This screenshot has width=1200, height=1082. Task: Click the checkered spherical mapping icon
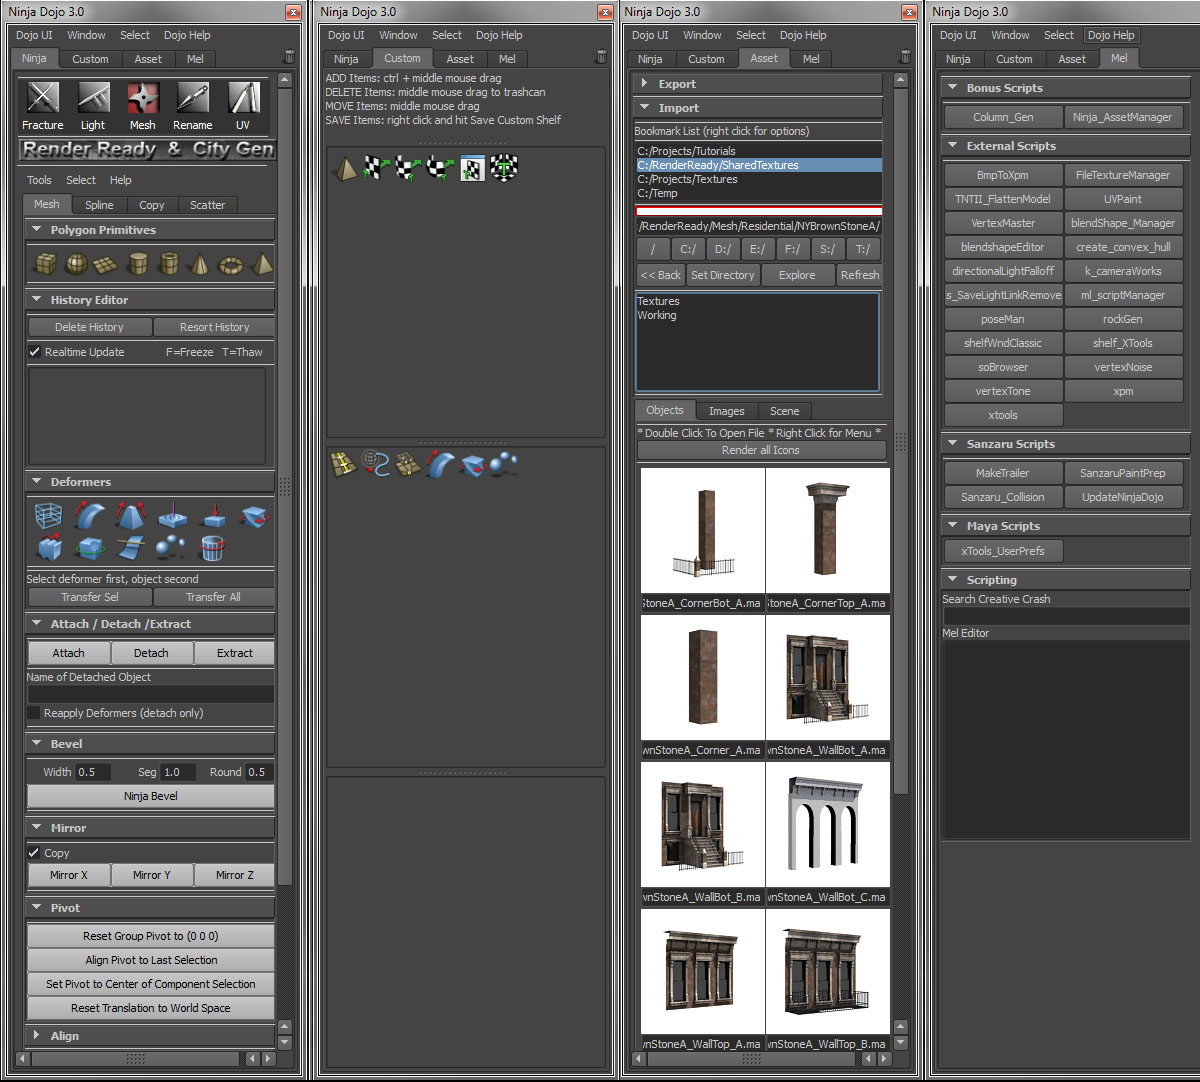440,168
